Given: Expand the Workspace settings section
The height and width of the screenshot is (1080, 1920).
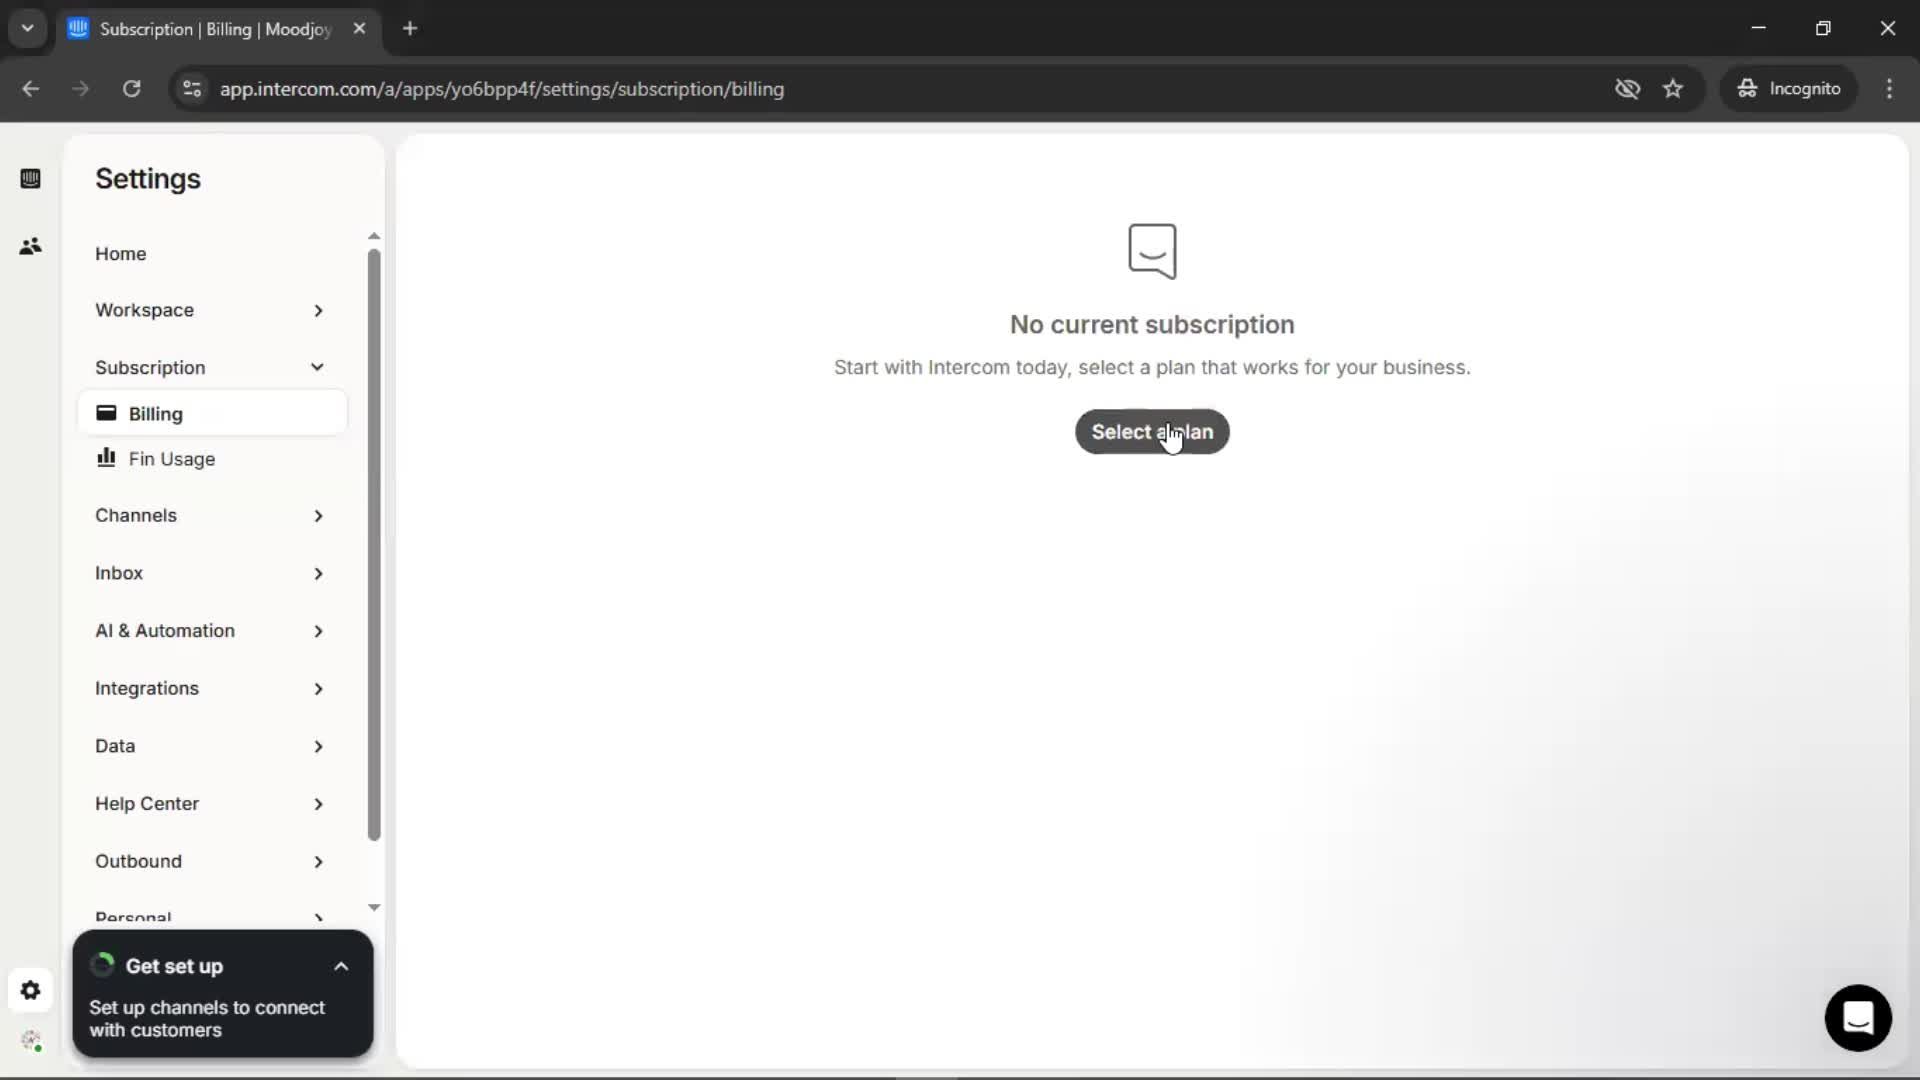Looking at the screenshot, I should (x=209, y=310).
